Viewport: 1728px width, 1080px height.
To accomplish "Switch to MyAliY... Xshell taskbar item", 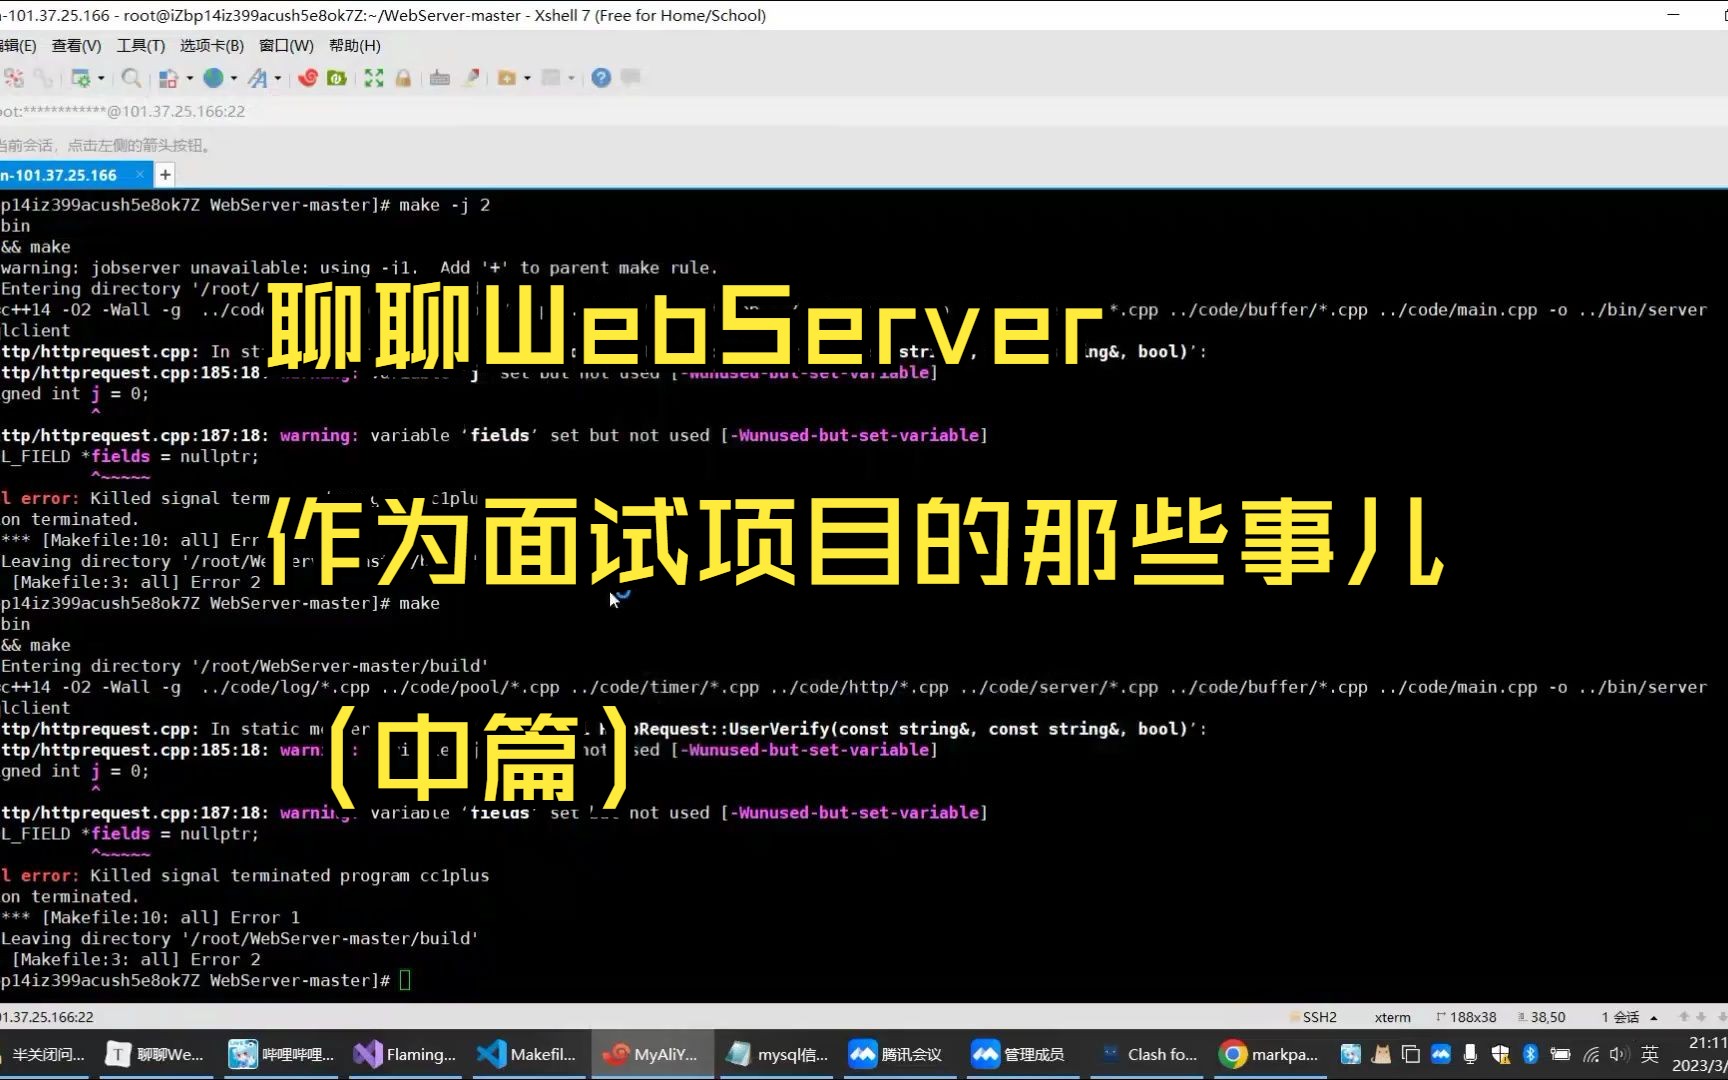I will click(x=654, y=1054).
